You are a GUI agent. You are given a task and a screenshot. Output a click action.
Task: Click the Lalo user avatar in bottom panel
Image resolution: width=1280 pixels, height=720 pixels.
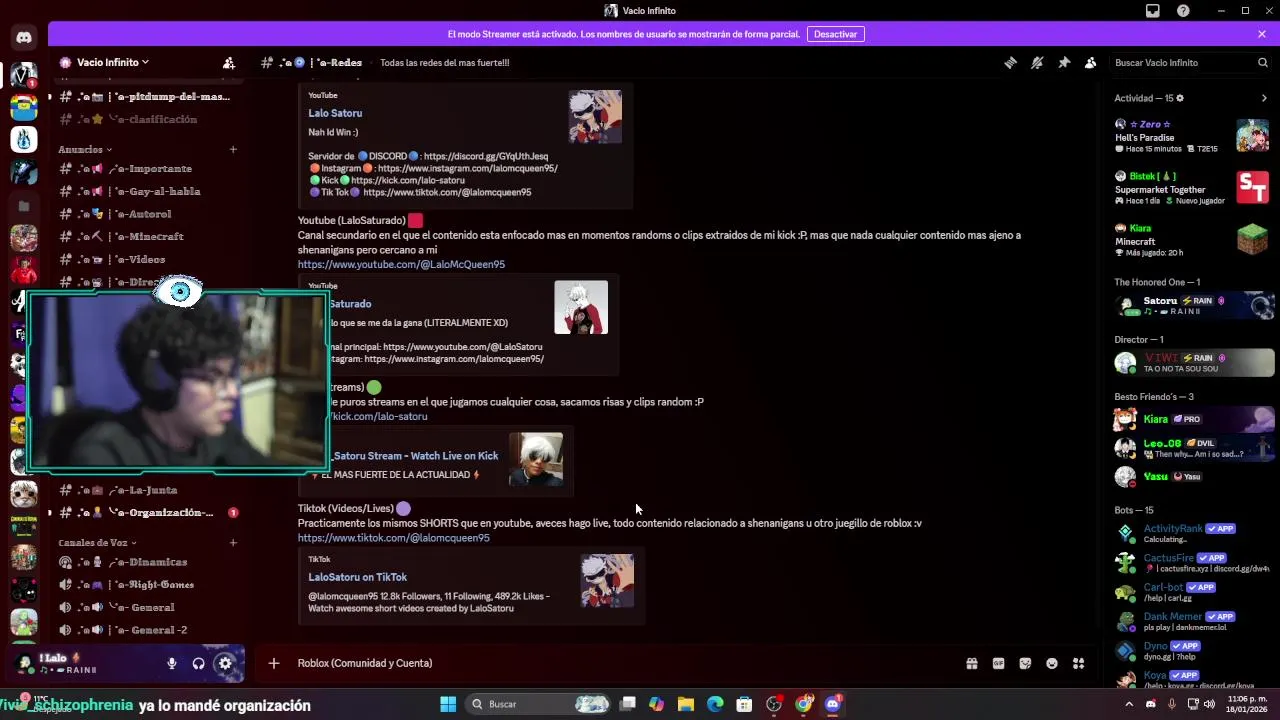[25, 662]
